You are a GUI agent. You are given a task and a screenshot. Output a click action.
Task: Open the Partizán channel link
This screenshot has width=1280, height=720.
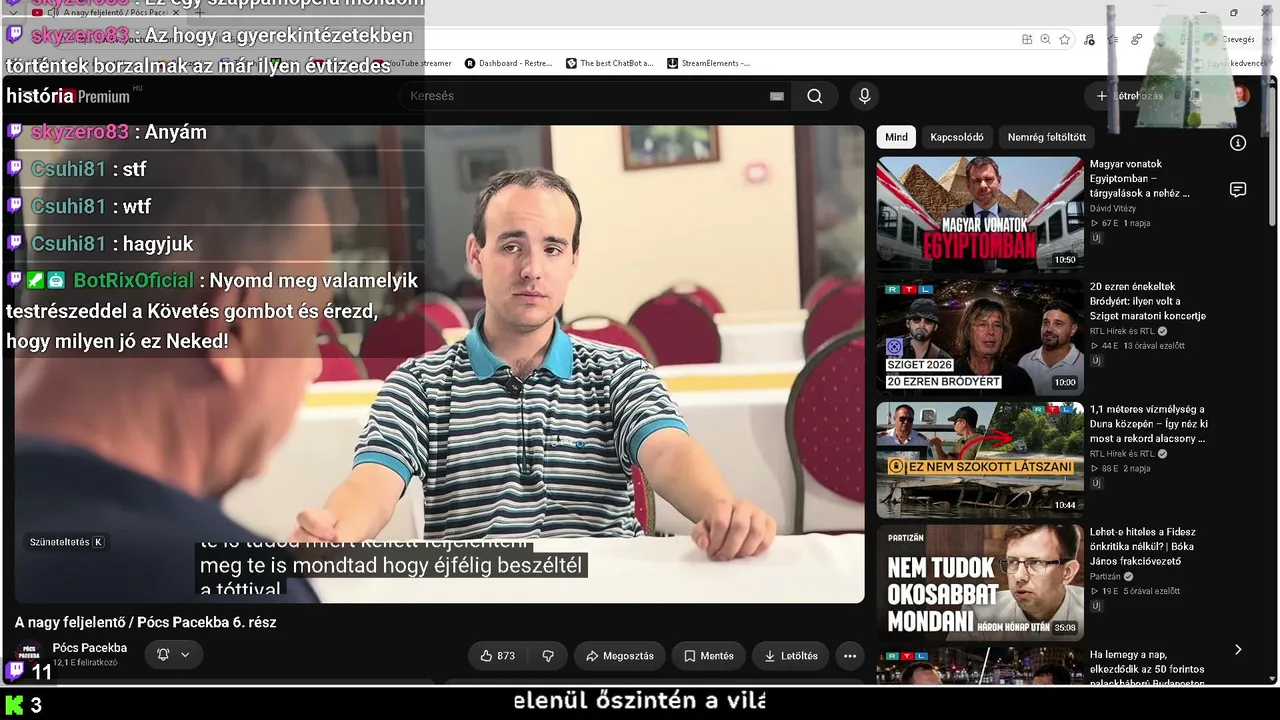tap(1105, 577)
